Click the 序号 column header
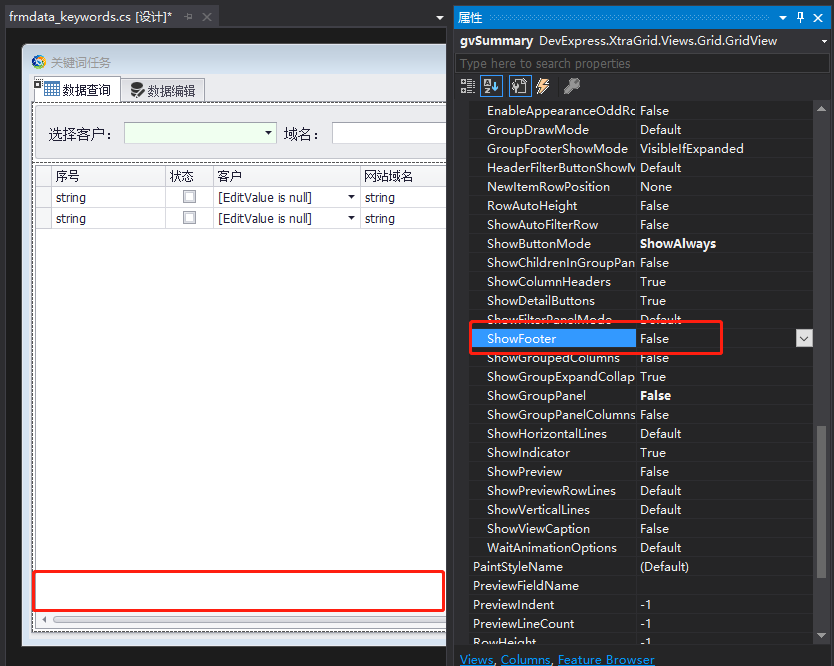The image size is (834, 666). 109,176
